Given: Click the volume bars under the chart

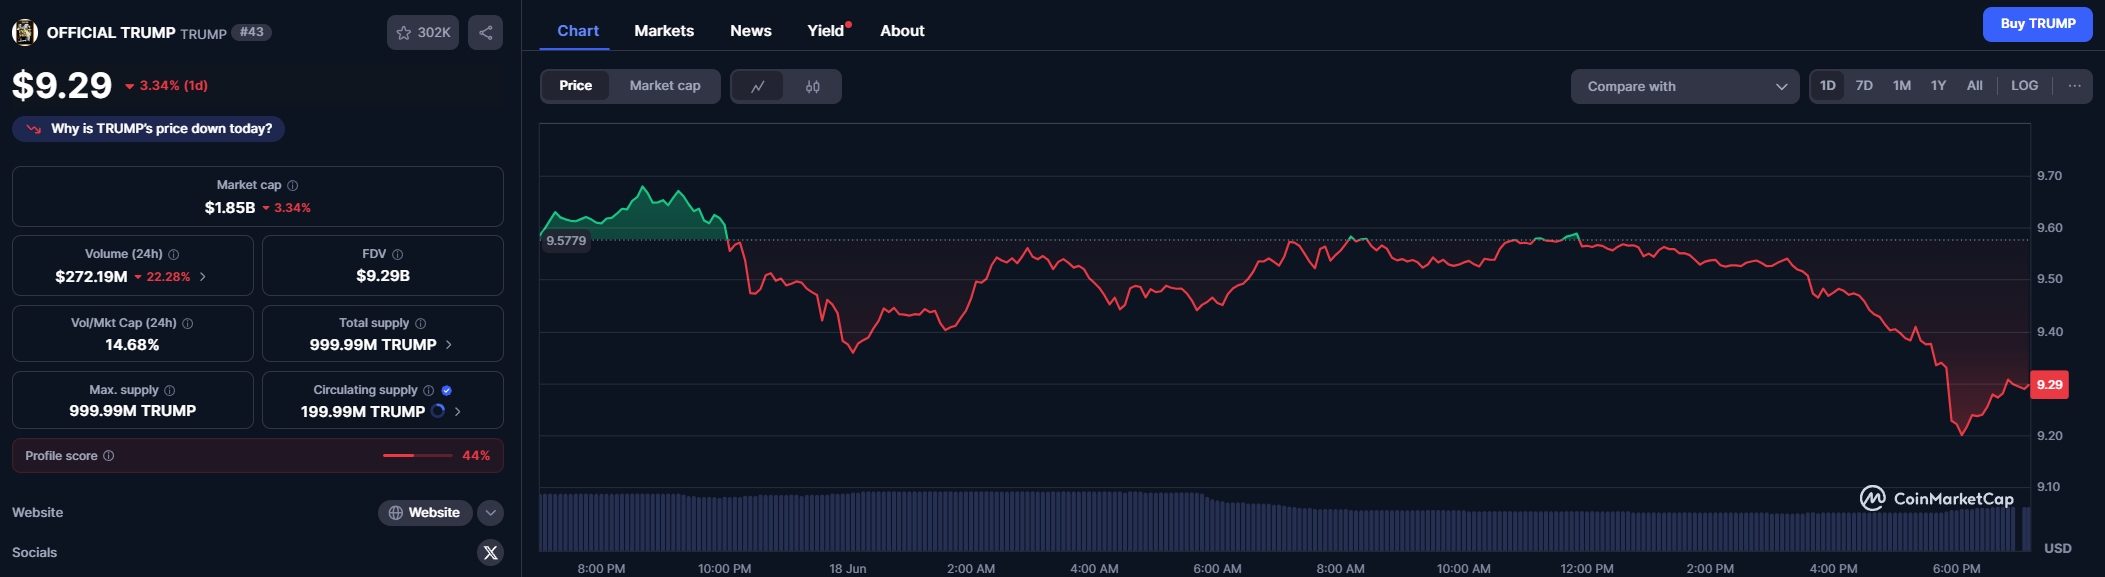Looking at the screenshot, I should (x=1284, y=521).
